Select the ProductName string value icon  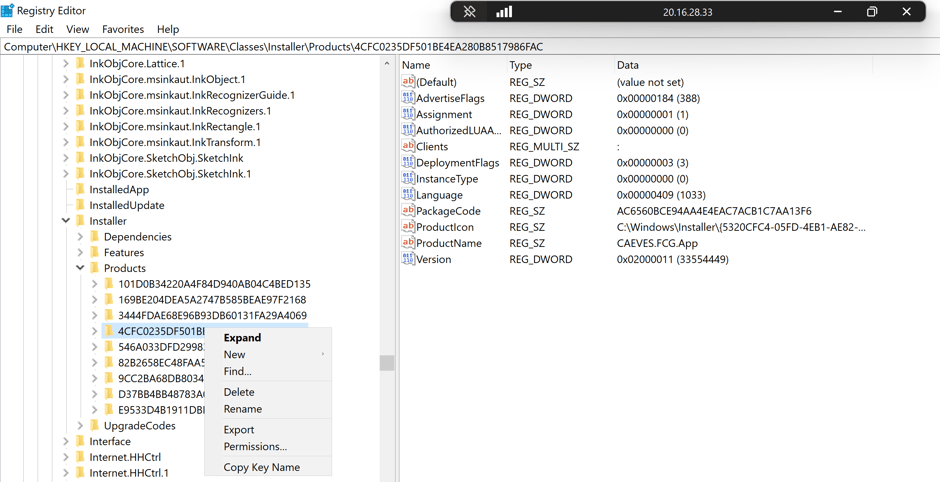(408, 243)
